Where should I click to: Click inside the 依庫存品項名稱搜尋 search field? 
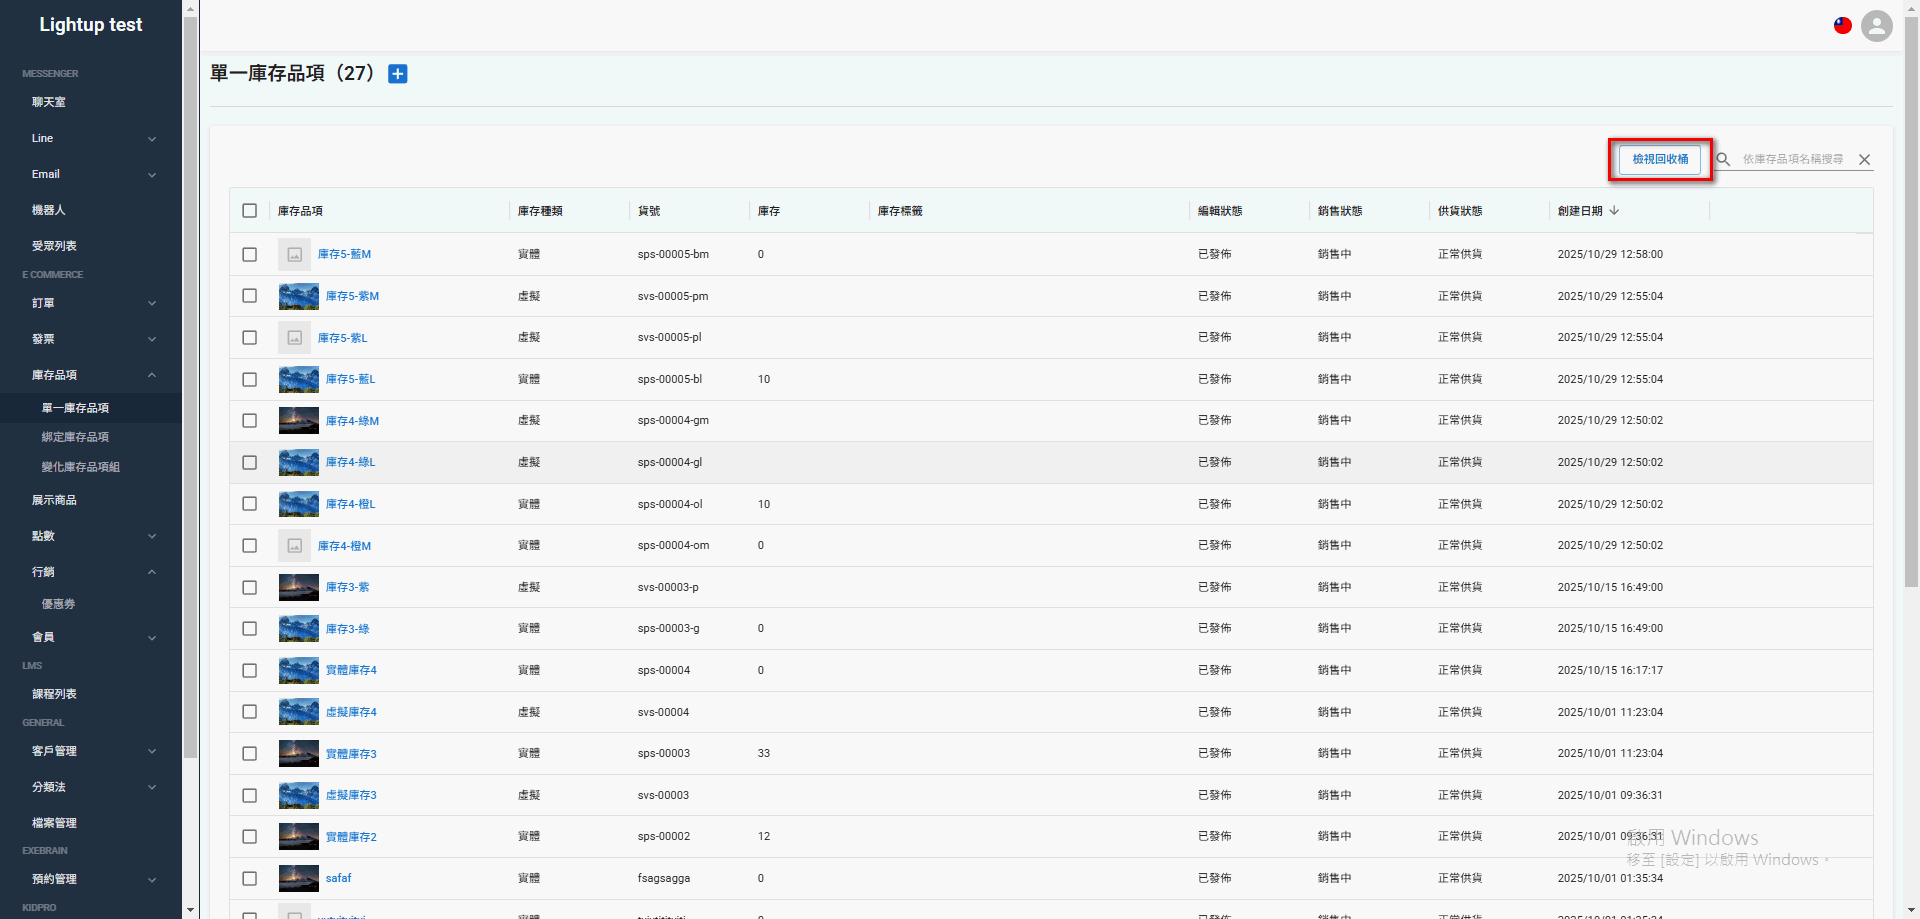(1790, 159)
